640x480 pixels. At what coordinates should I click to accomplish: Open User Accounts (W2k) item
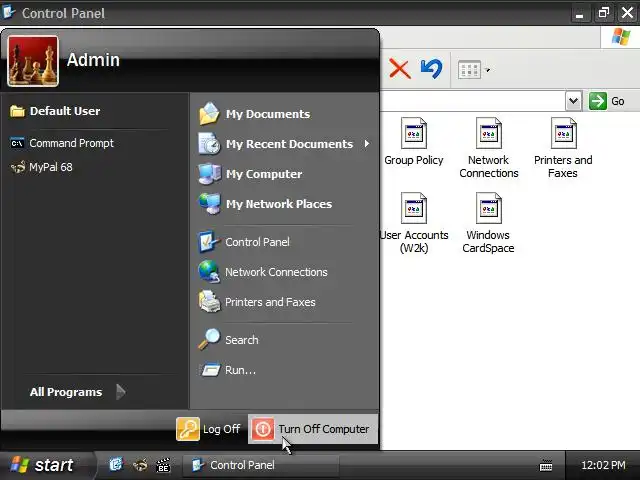tap(413, 223)
